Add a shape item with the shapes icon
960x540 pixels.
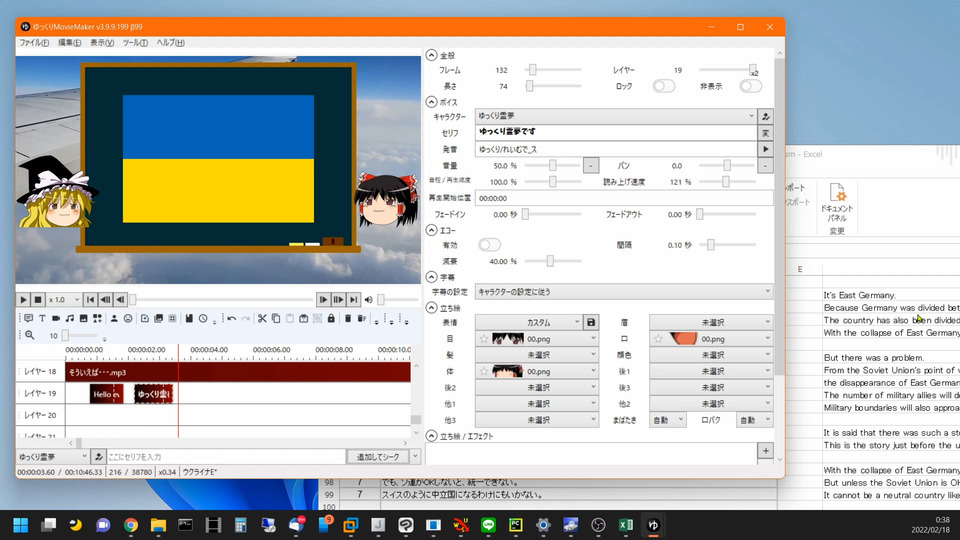(x=97, y=318)
